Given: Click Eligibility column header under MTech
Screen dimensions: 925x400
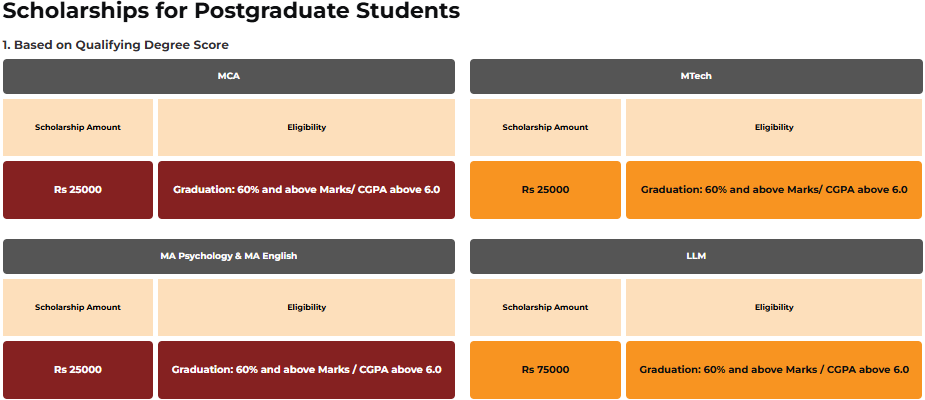Looking at the screenshot, I should click(774, 127).
